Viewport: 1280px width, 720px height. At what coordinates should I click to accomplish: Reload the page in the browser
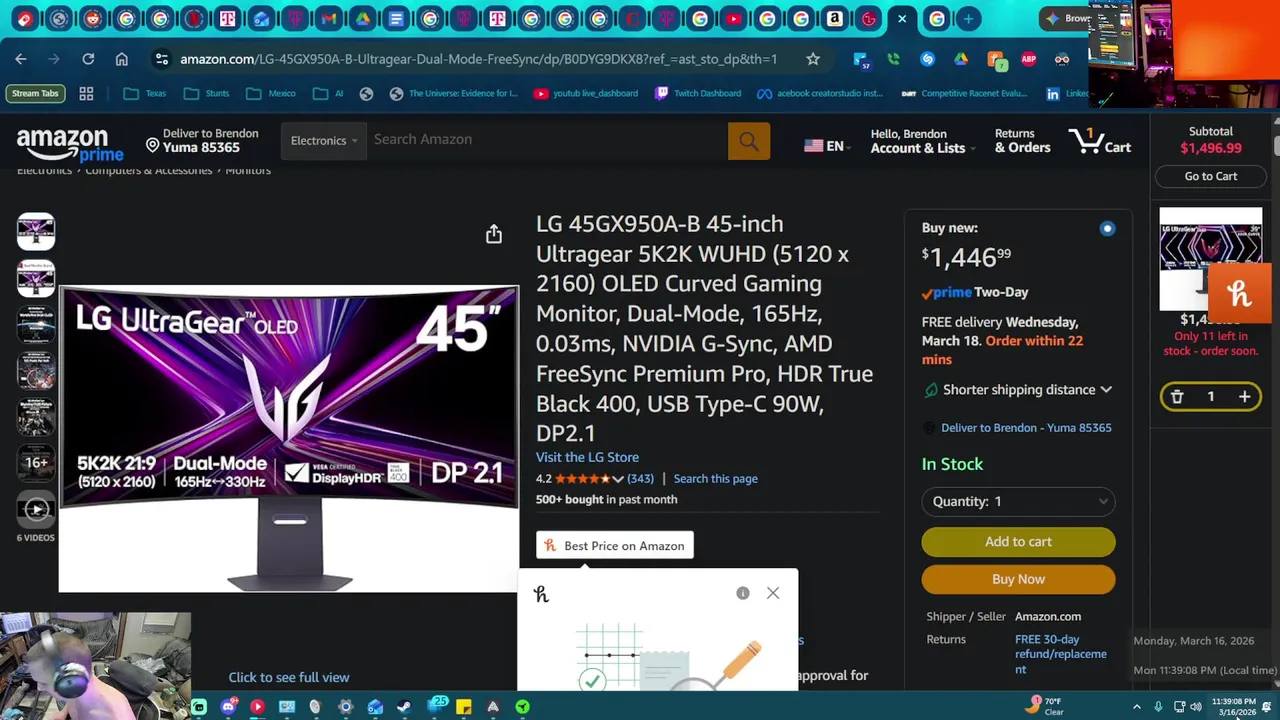point(88,59)
